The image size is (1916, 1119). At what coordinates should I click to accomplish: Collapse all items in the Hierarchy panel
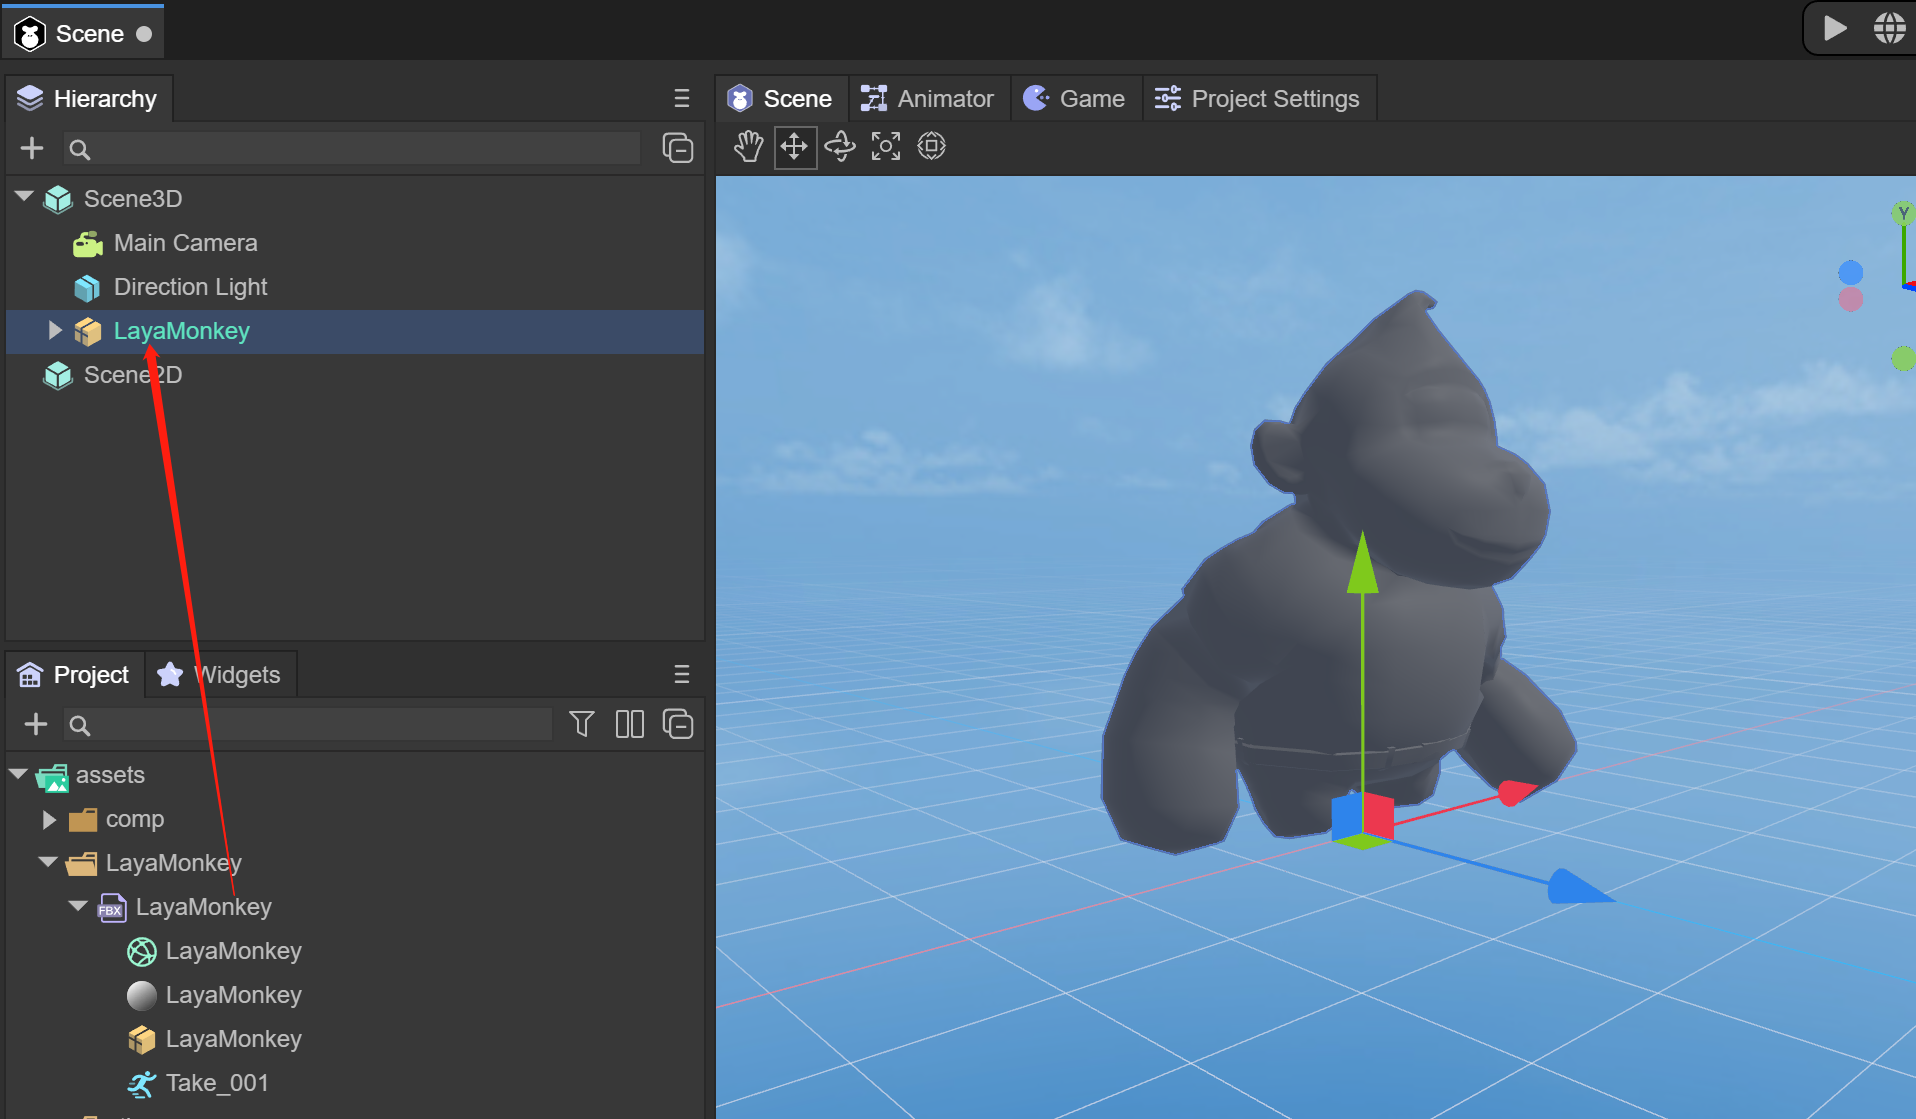click(678, 149)
